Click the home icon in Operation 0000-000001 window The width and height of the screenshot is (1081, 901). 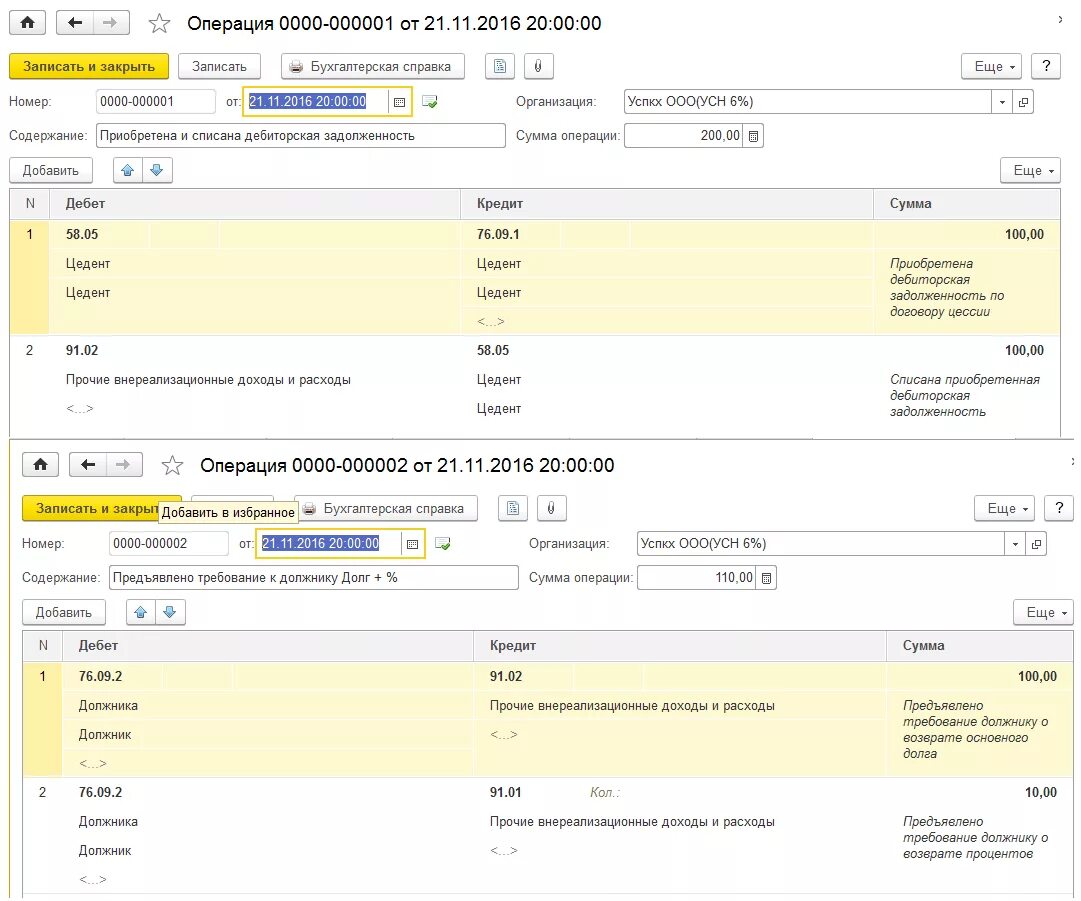(x=28, y=23)
